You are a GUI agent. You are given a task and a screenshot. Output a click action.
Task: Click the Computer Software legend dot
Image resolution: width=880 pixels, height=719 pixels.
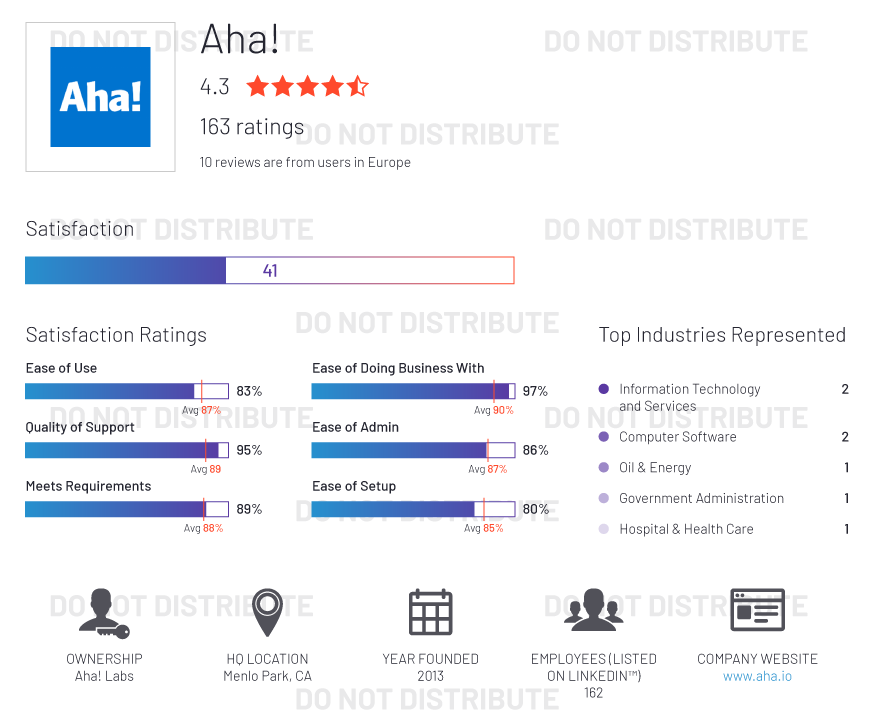click(x=603, y=437)
